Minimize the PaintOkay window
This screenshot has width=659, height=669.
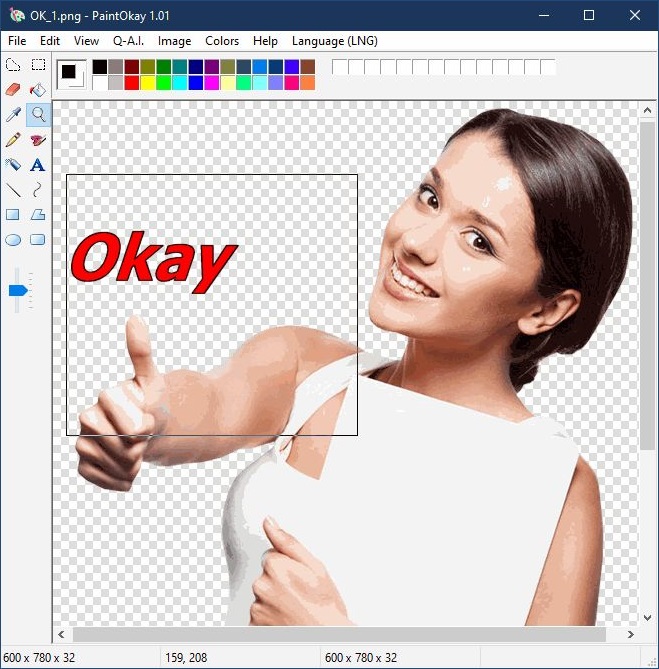pos(544,15)
